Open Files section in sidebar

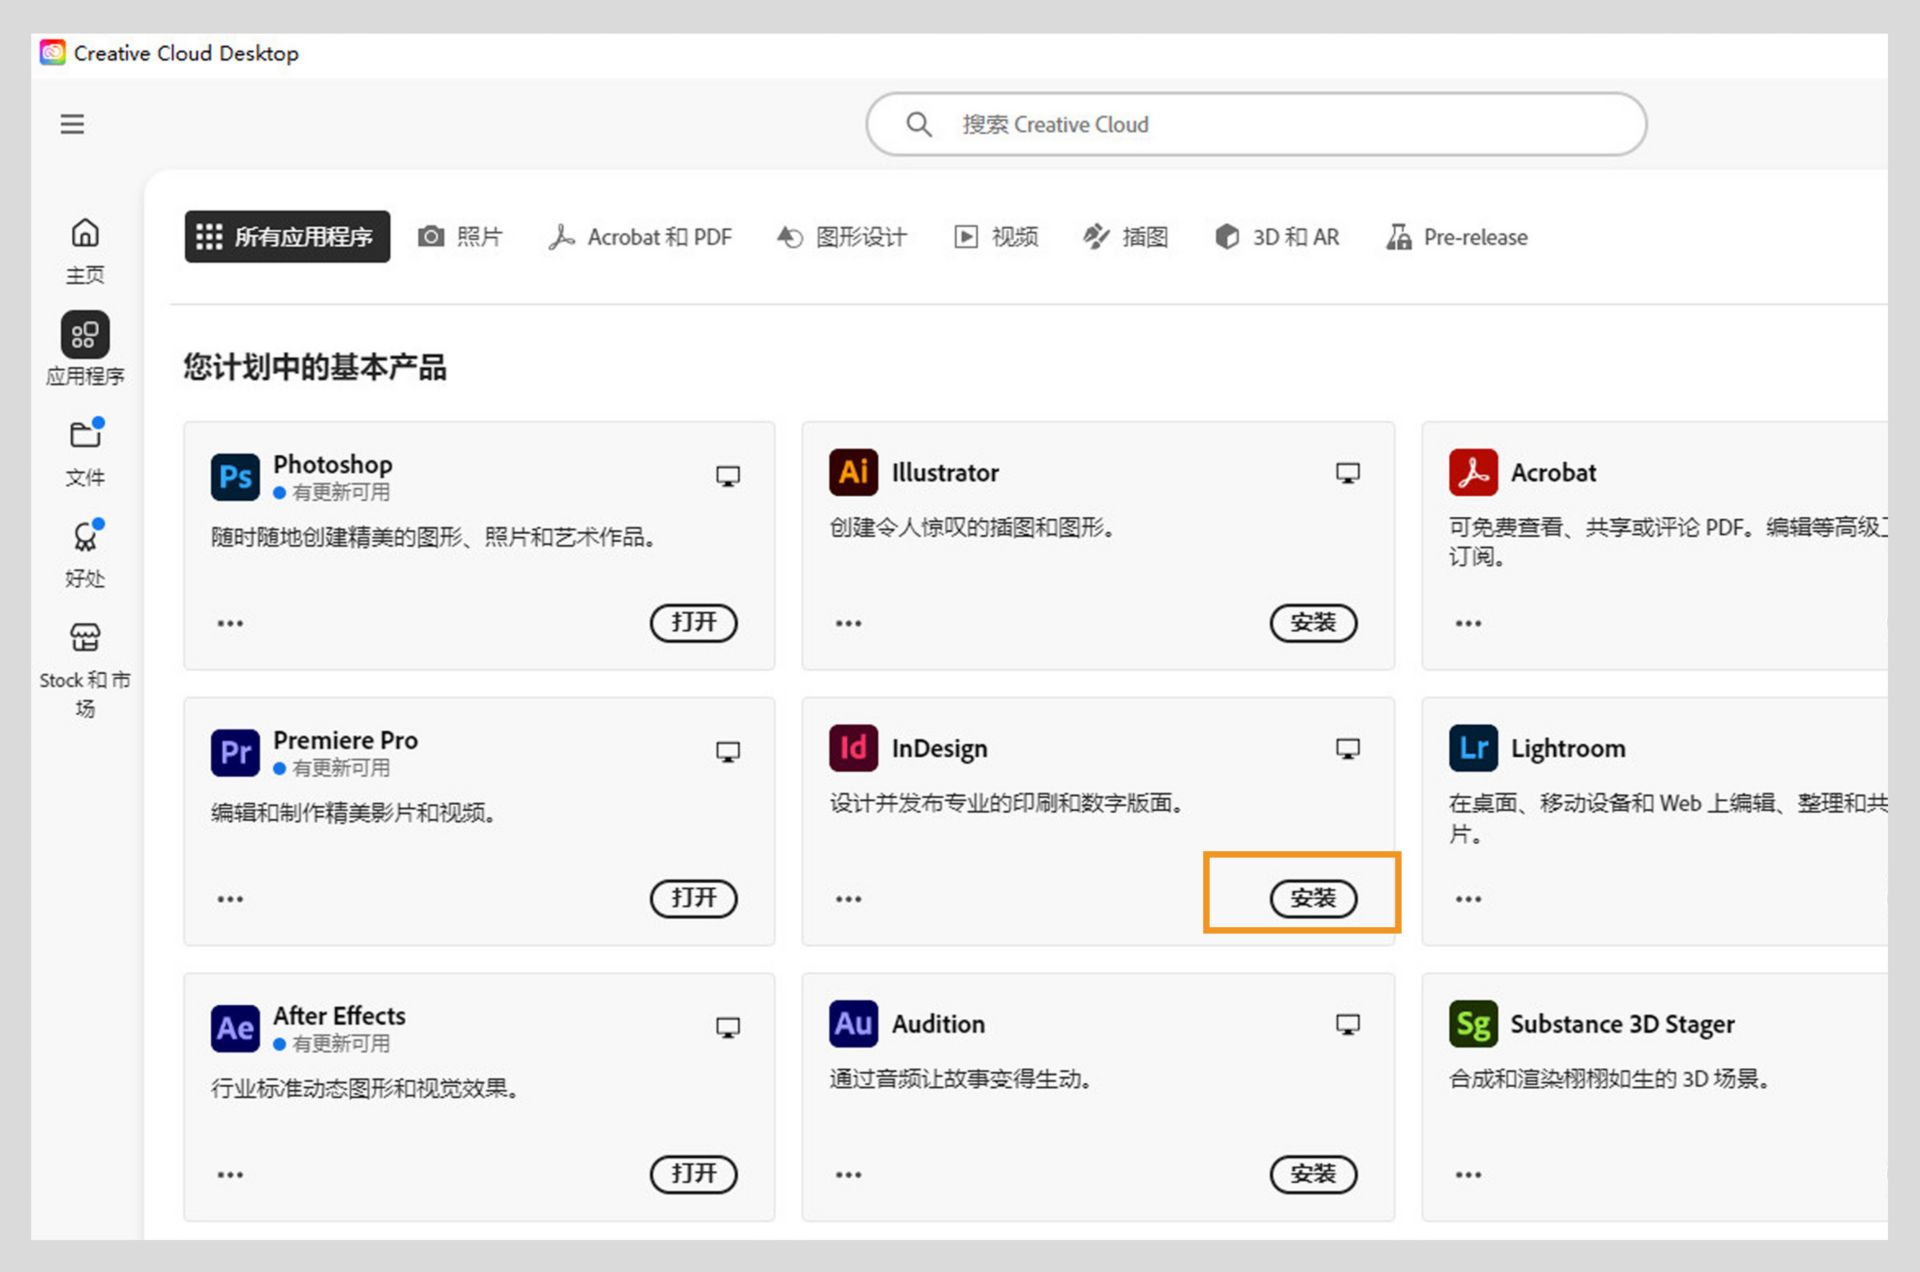(85, 435)
